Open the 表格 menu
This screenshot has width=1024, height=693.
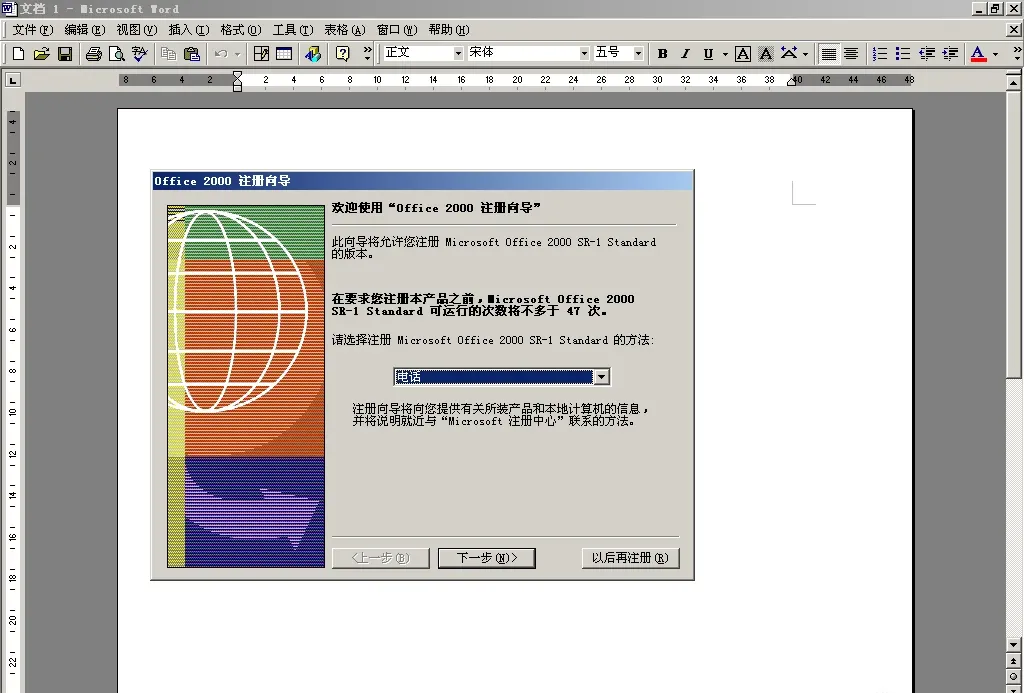pos(345,29)
